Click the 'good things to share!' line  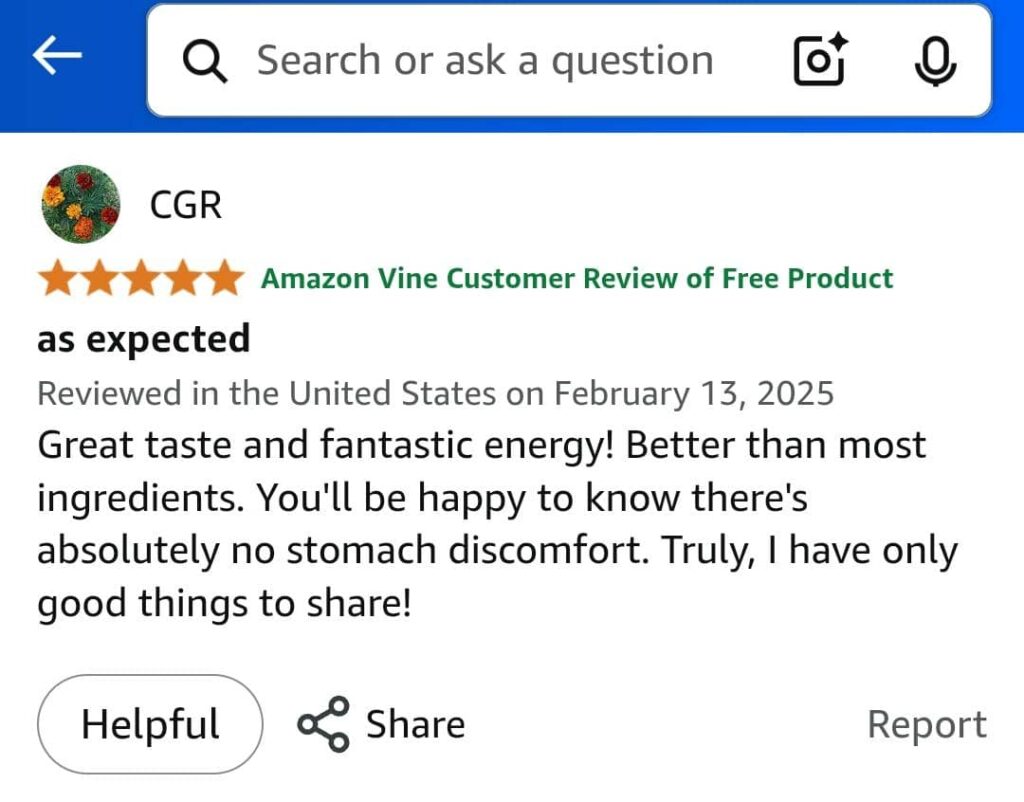(224, 604)
